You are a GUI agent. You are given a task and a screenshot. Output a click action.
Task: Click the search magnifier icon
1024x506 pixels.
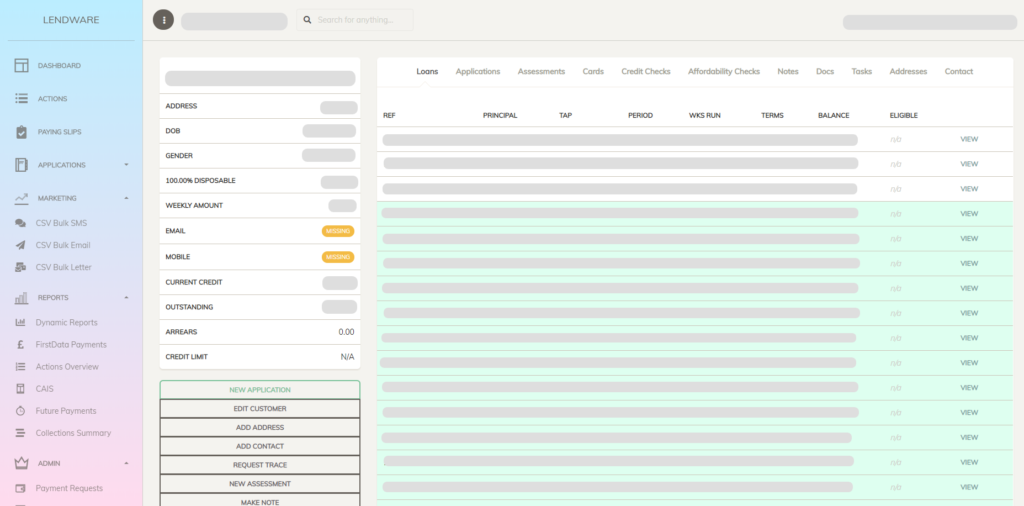[307, 20]
